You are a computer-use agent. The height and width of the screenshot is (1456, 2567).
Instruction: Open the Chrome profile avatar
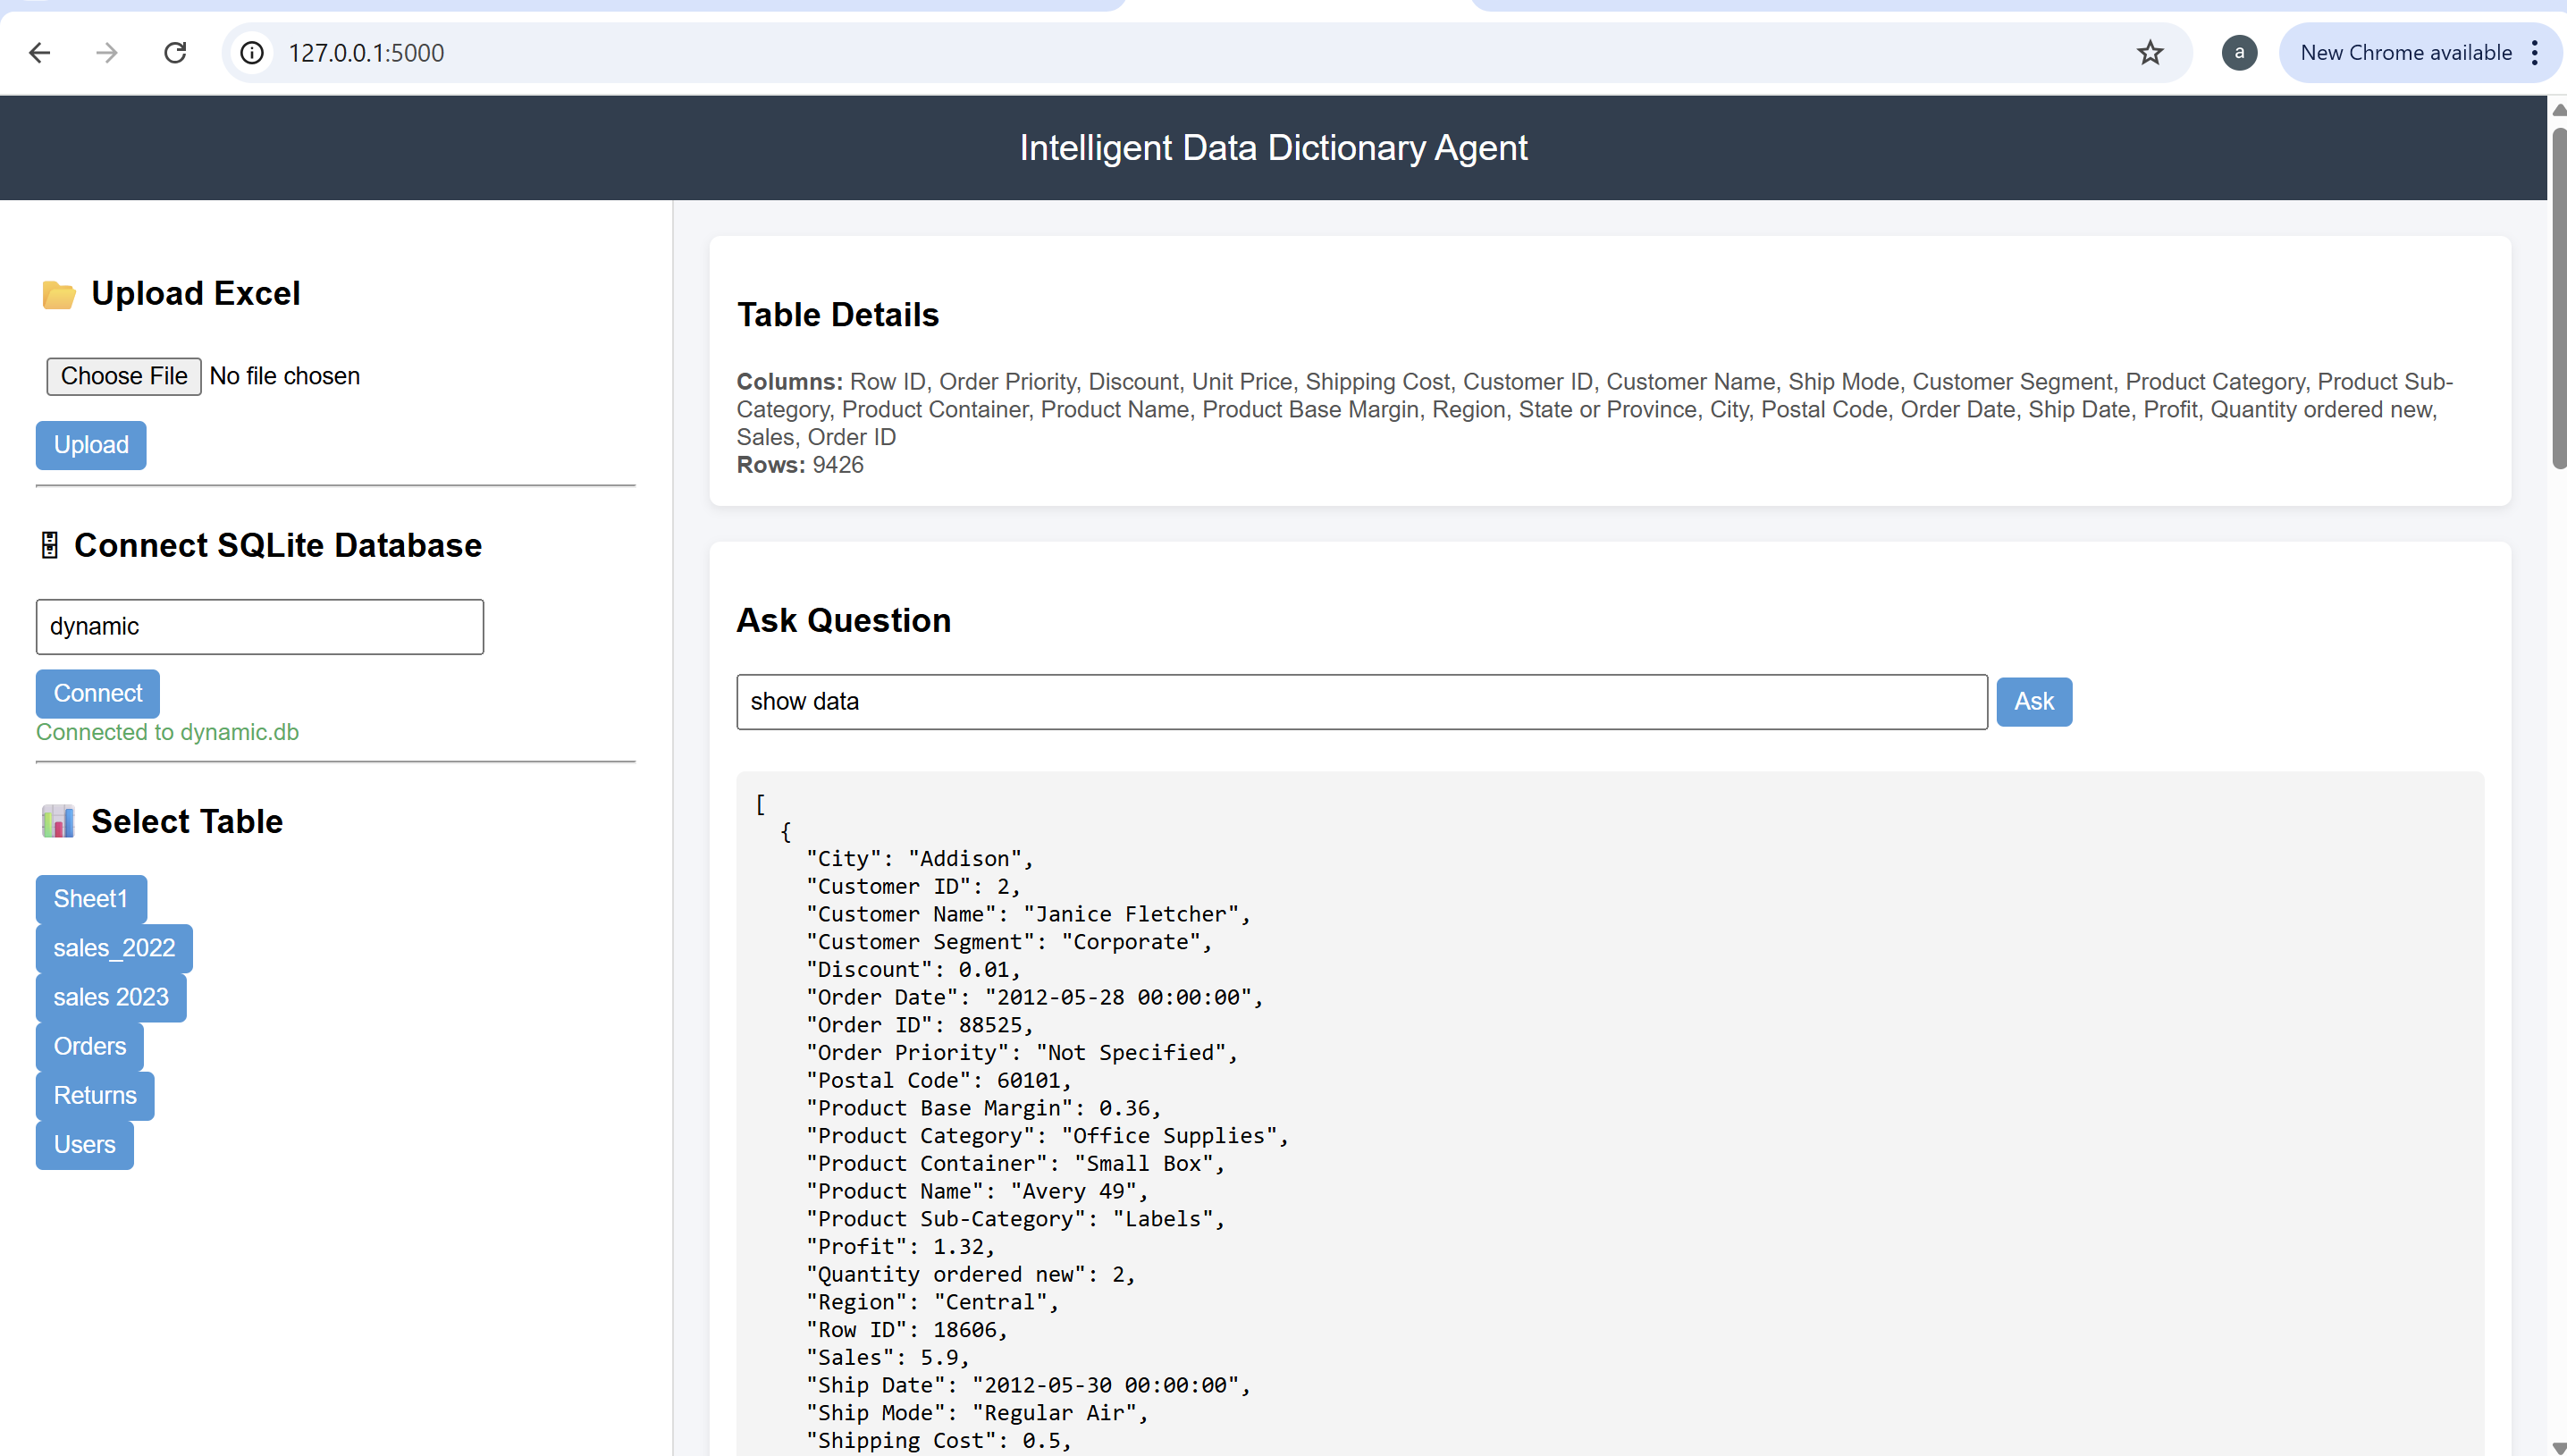coord(2239,53)
